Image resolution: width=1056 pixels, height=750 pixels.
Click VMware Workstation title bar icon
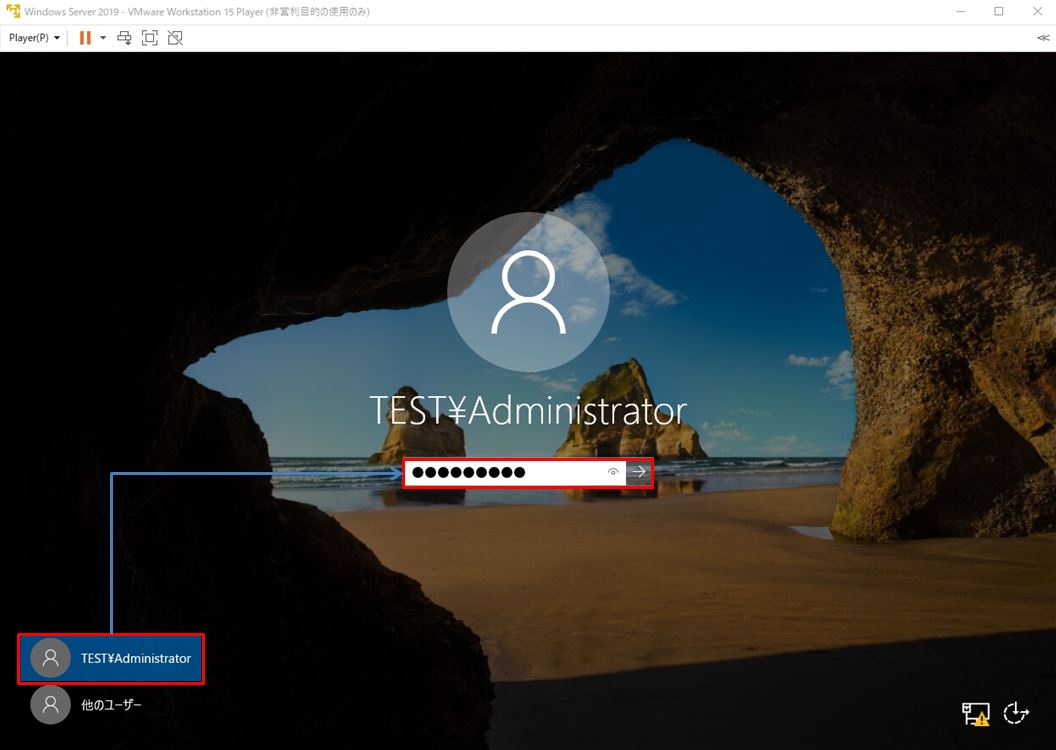click(x=13, y=11)
